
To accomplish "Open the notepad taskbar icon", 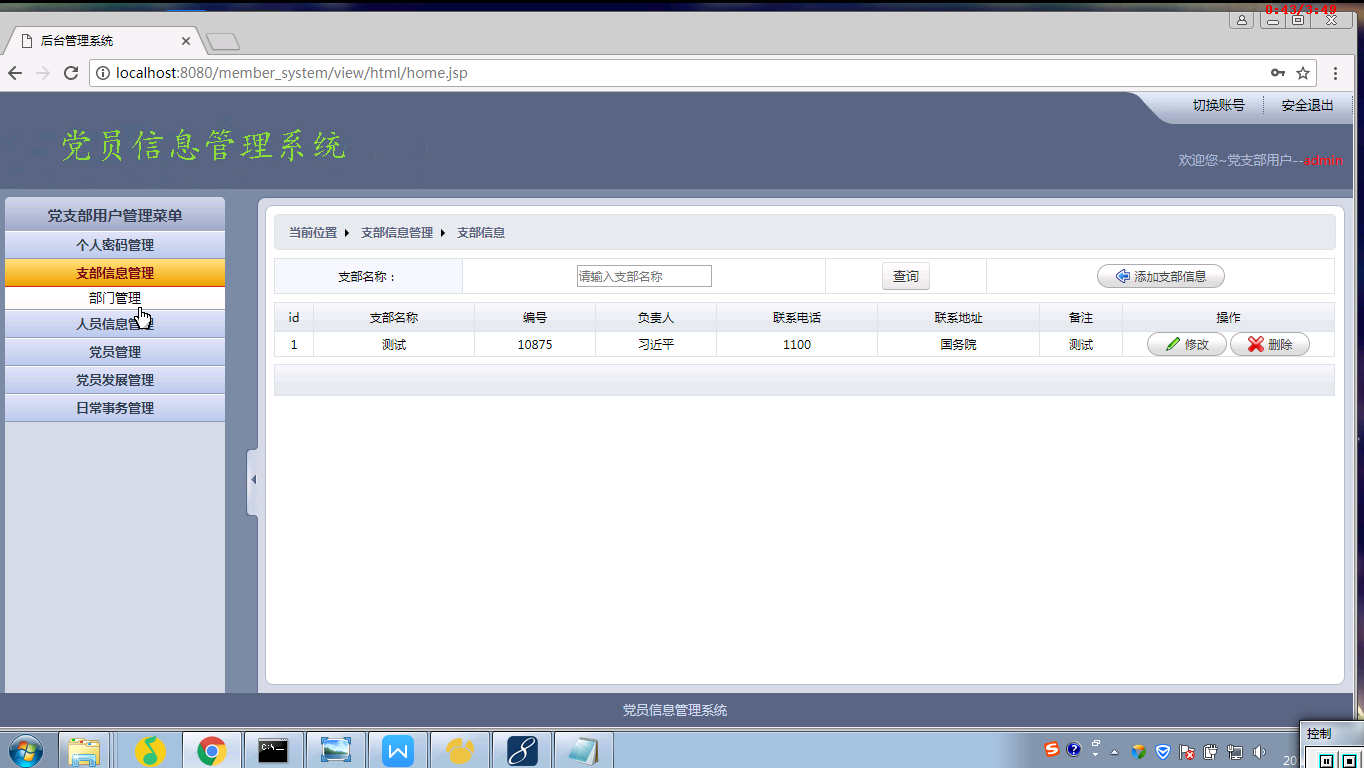I will click(x=583, y=750).
